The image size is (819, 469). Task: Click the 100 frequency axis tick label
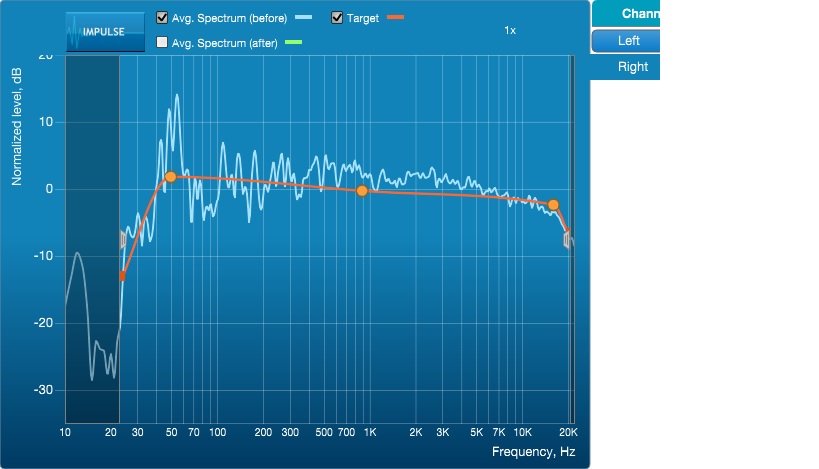tap(217, 432)
